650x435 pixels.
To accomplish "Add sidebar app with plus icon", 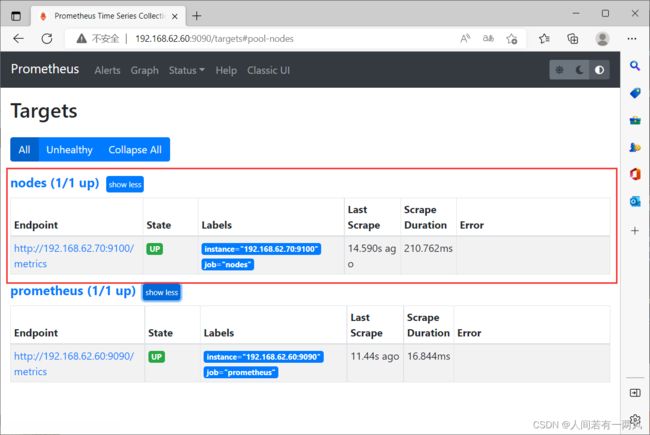I will [635, 231].
